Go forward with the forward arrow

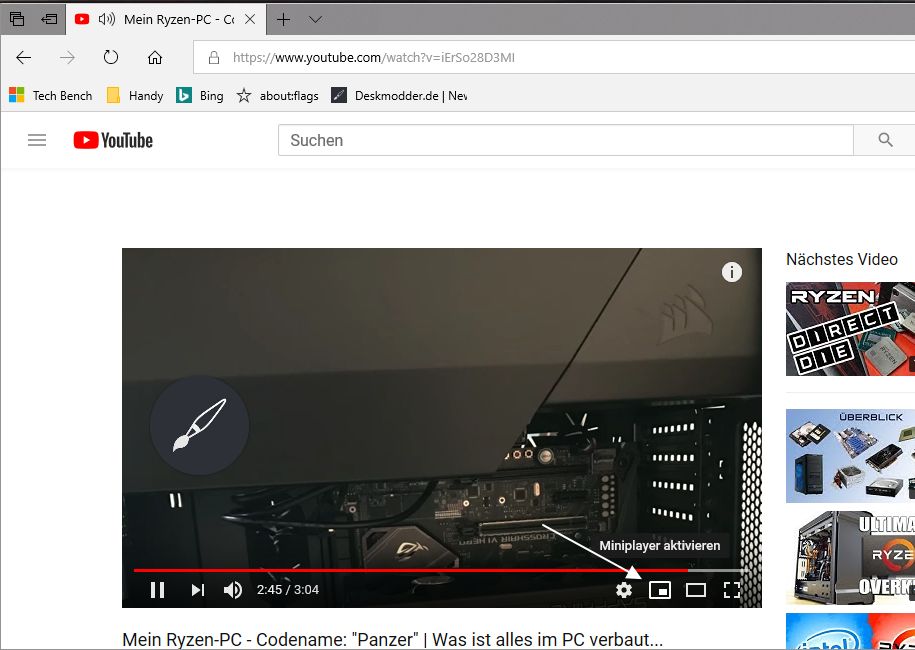(x=67, y=57)
